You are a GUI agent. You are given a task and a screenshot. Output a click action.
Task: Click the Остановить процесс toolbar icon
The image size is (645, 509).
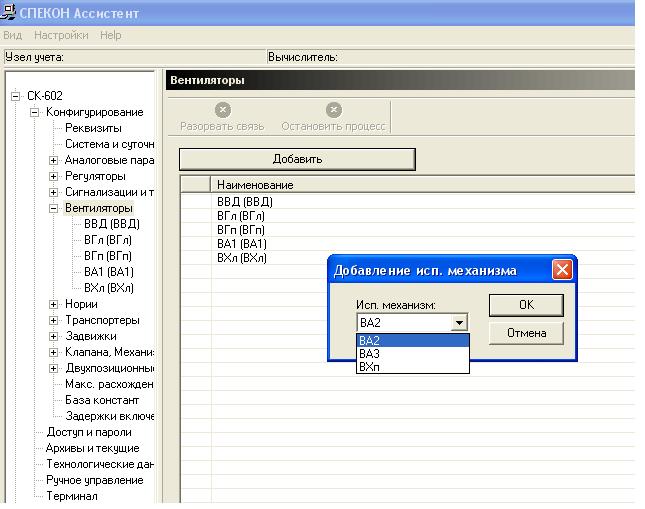click(x=334, y=110)
